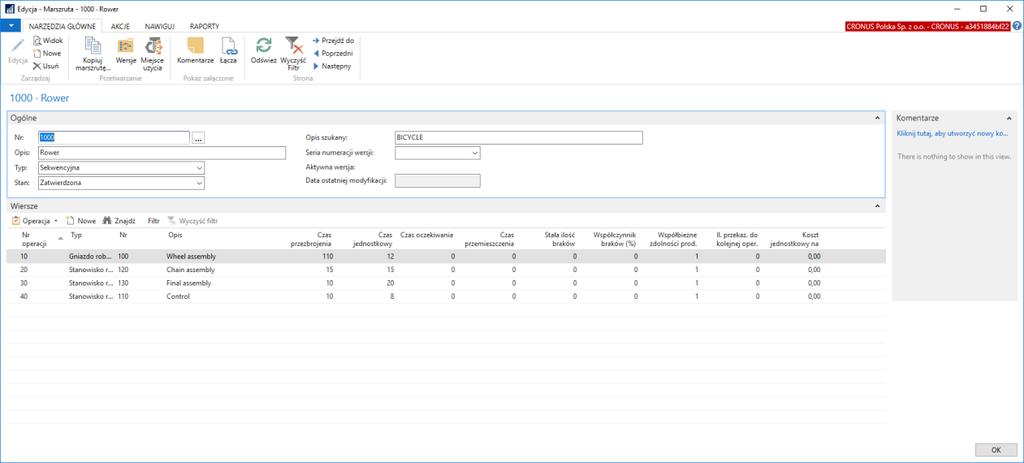This screenshot has width=1024, height=463.
Task: Switch to RAPORTY tab
Action: pos(204,26)
